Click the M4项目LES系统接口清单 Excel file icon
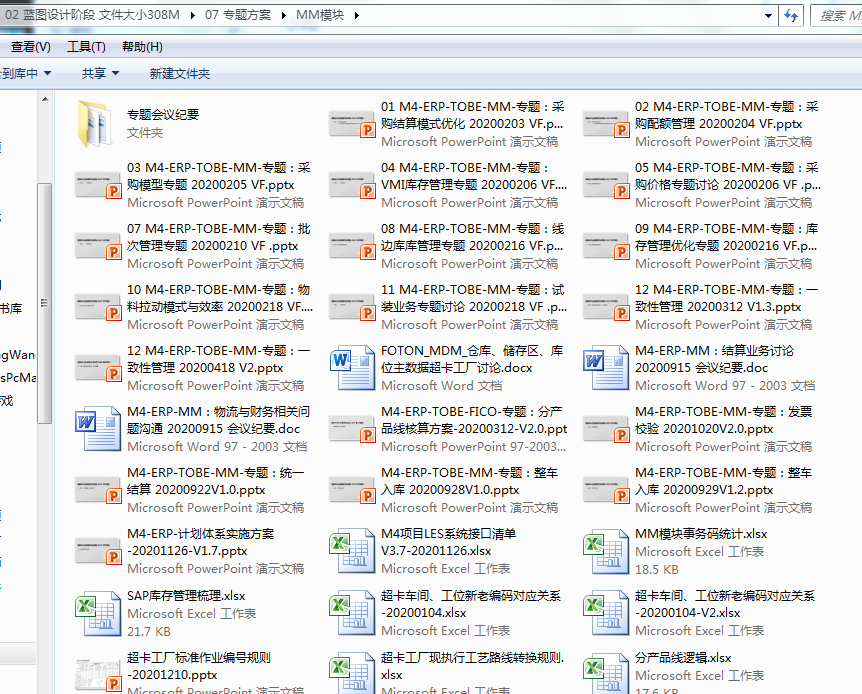The height and width of the screenshot is (694, 862). point(351,551)
